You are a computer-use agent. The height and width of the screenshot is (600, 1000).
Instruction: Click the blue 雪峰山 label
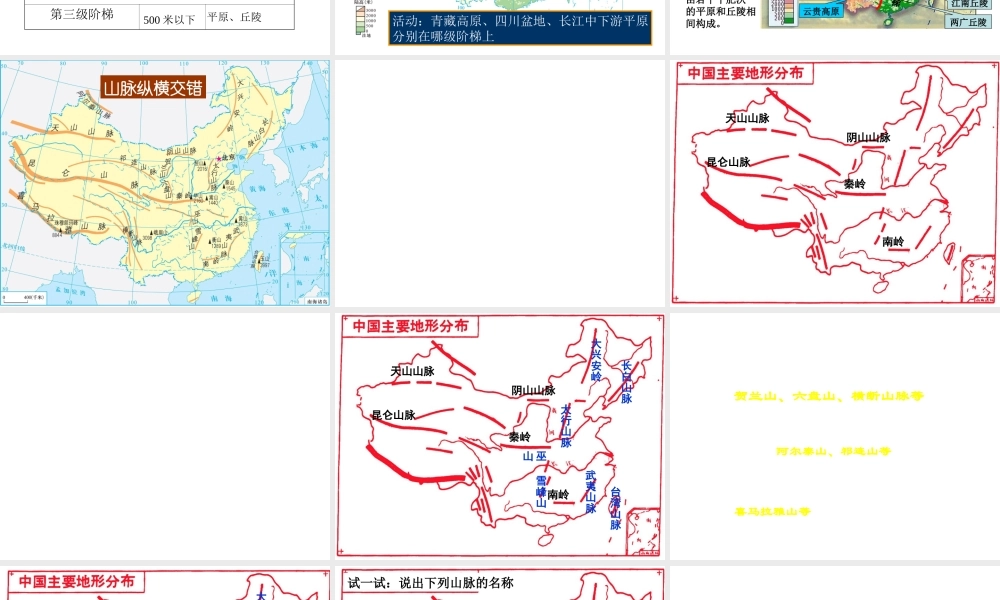click(x=541, y=492)
